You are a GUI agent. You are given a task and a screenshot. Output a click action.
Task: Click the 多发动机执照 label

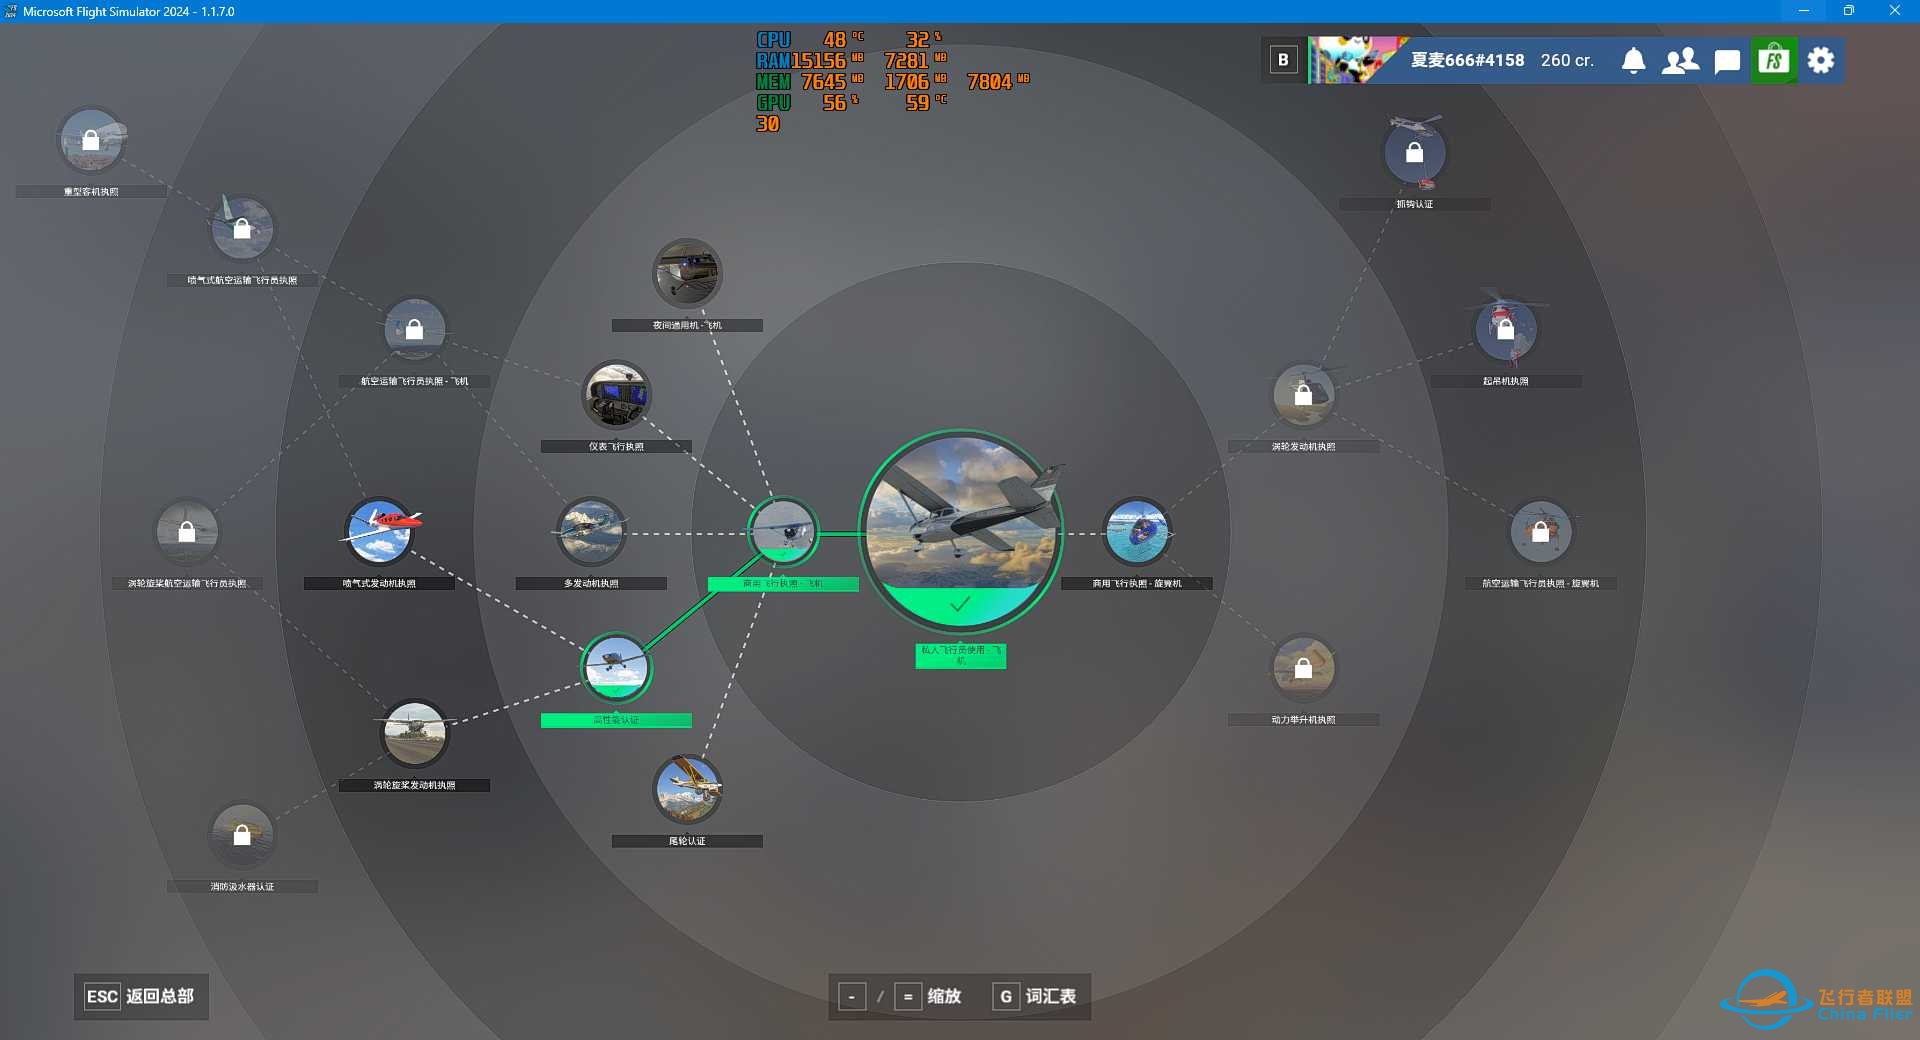click(x=591, y=583)
